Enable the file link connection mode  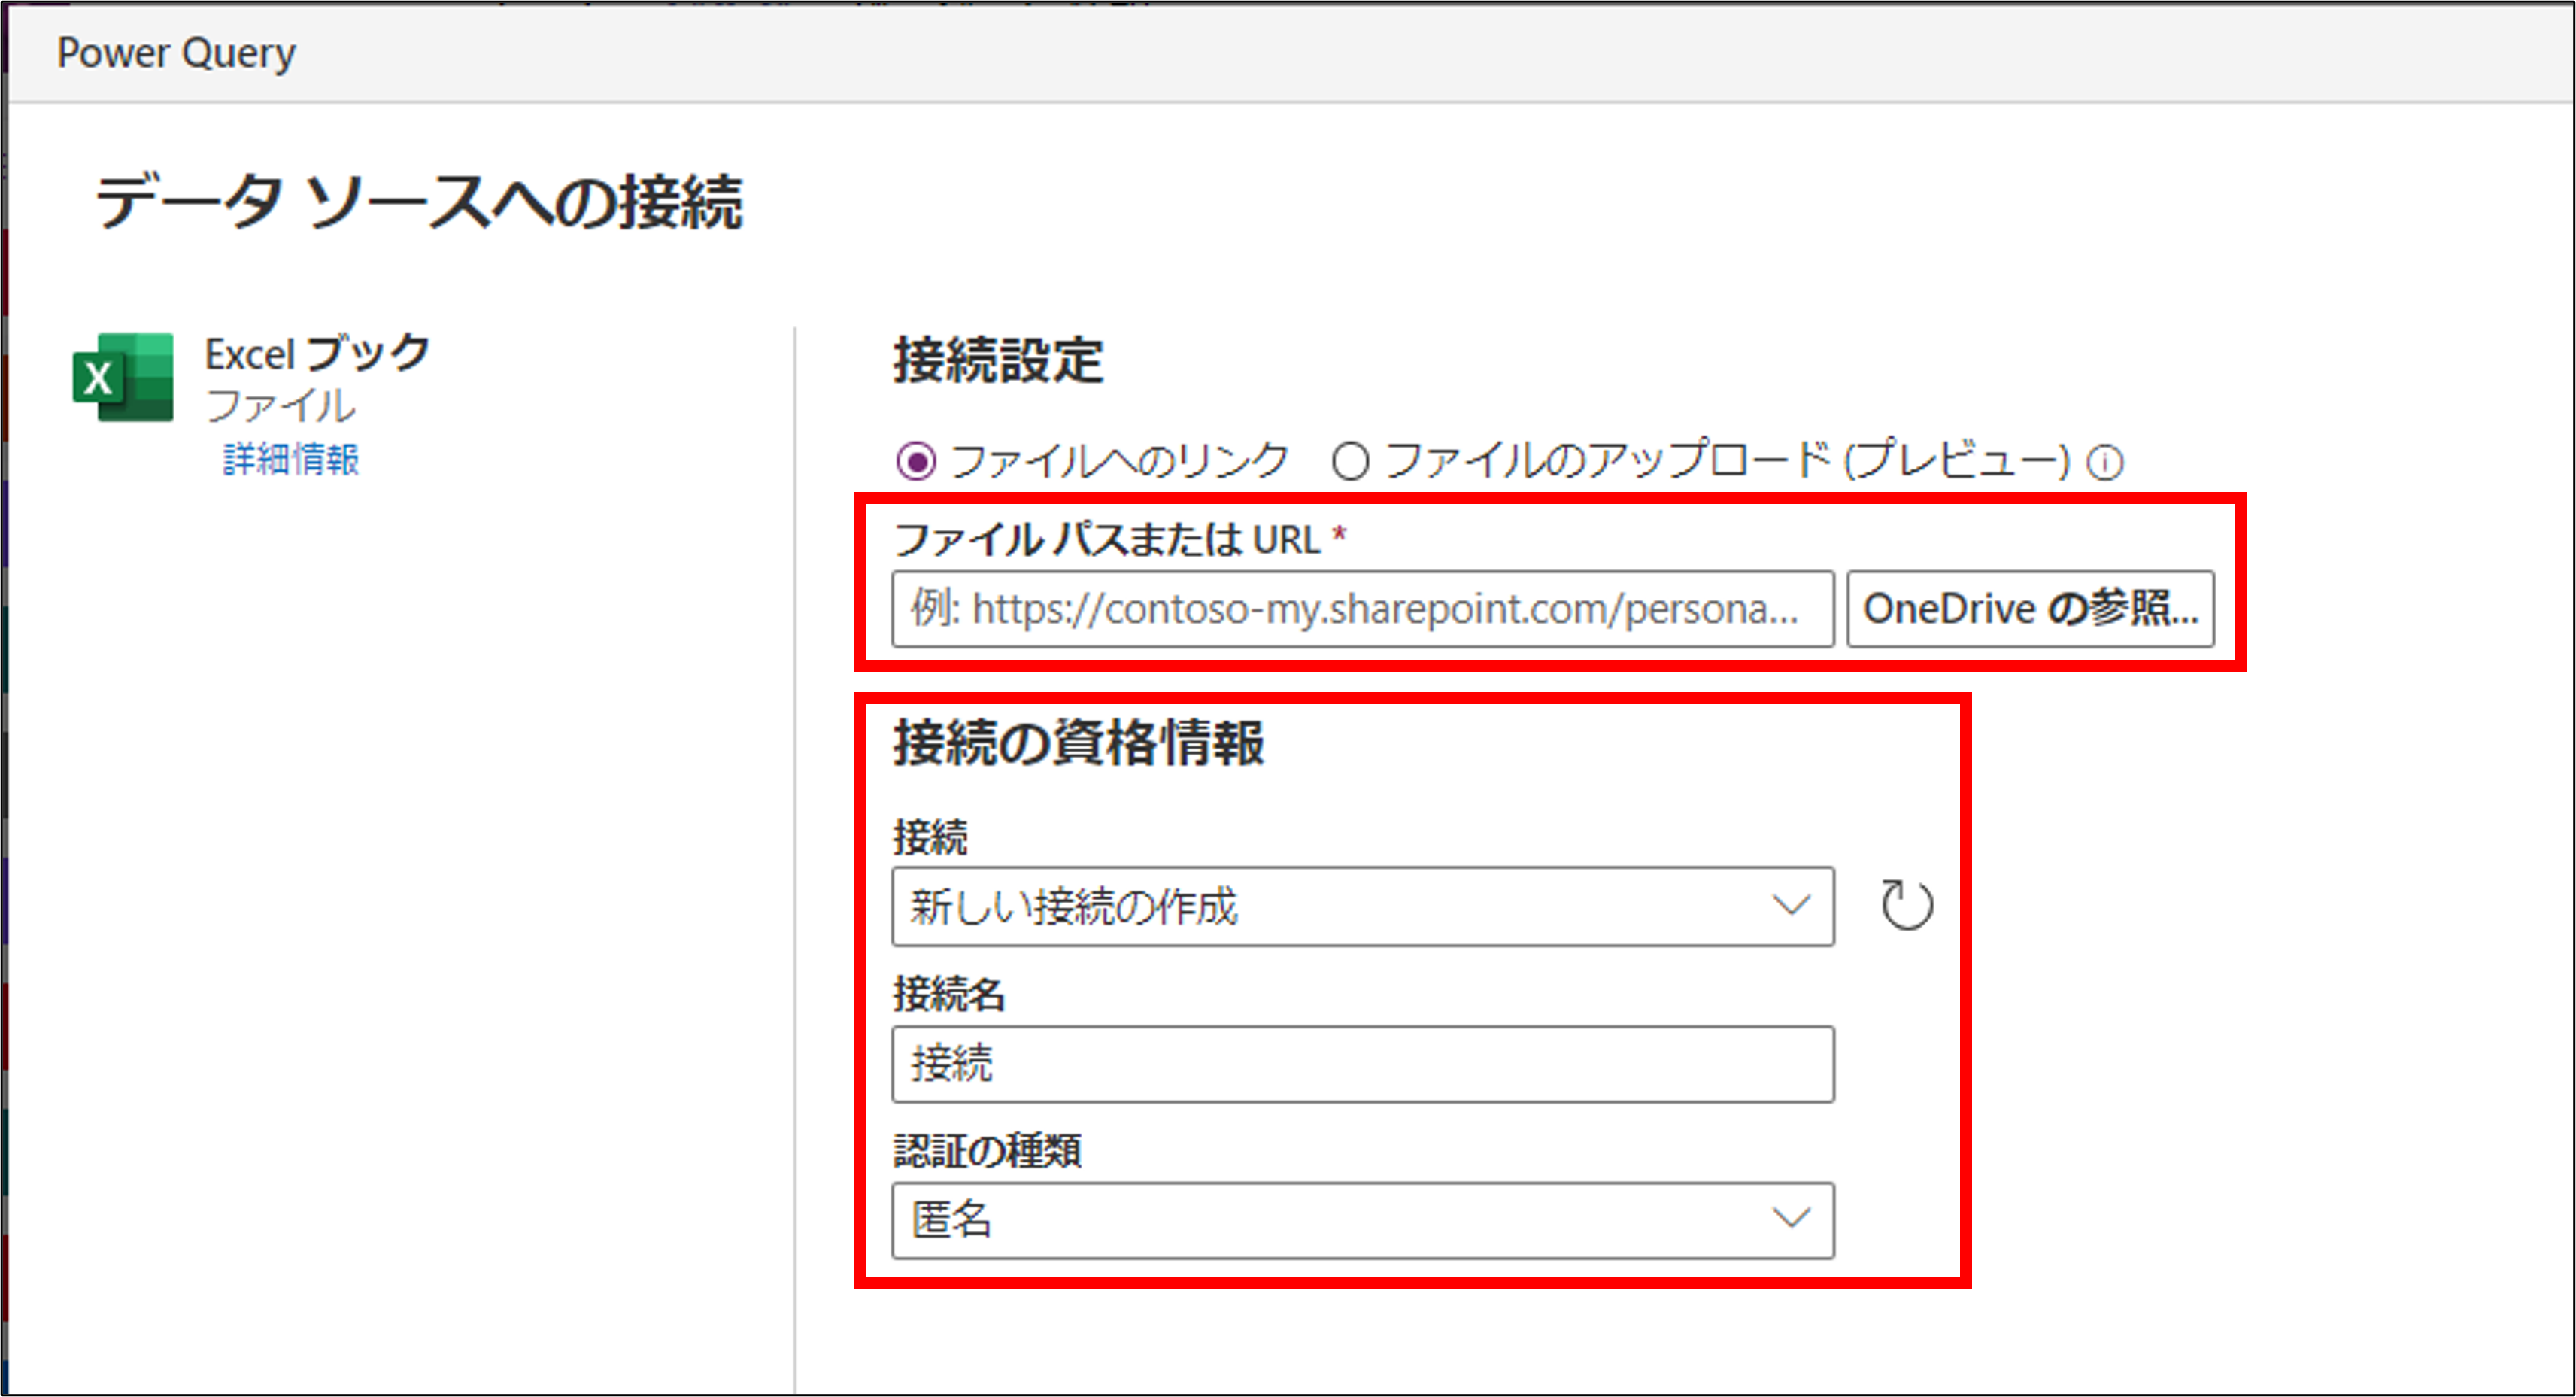tap(916, 461)
